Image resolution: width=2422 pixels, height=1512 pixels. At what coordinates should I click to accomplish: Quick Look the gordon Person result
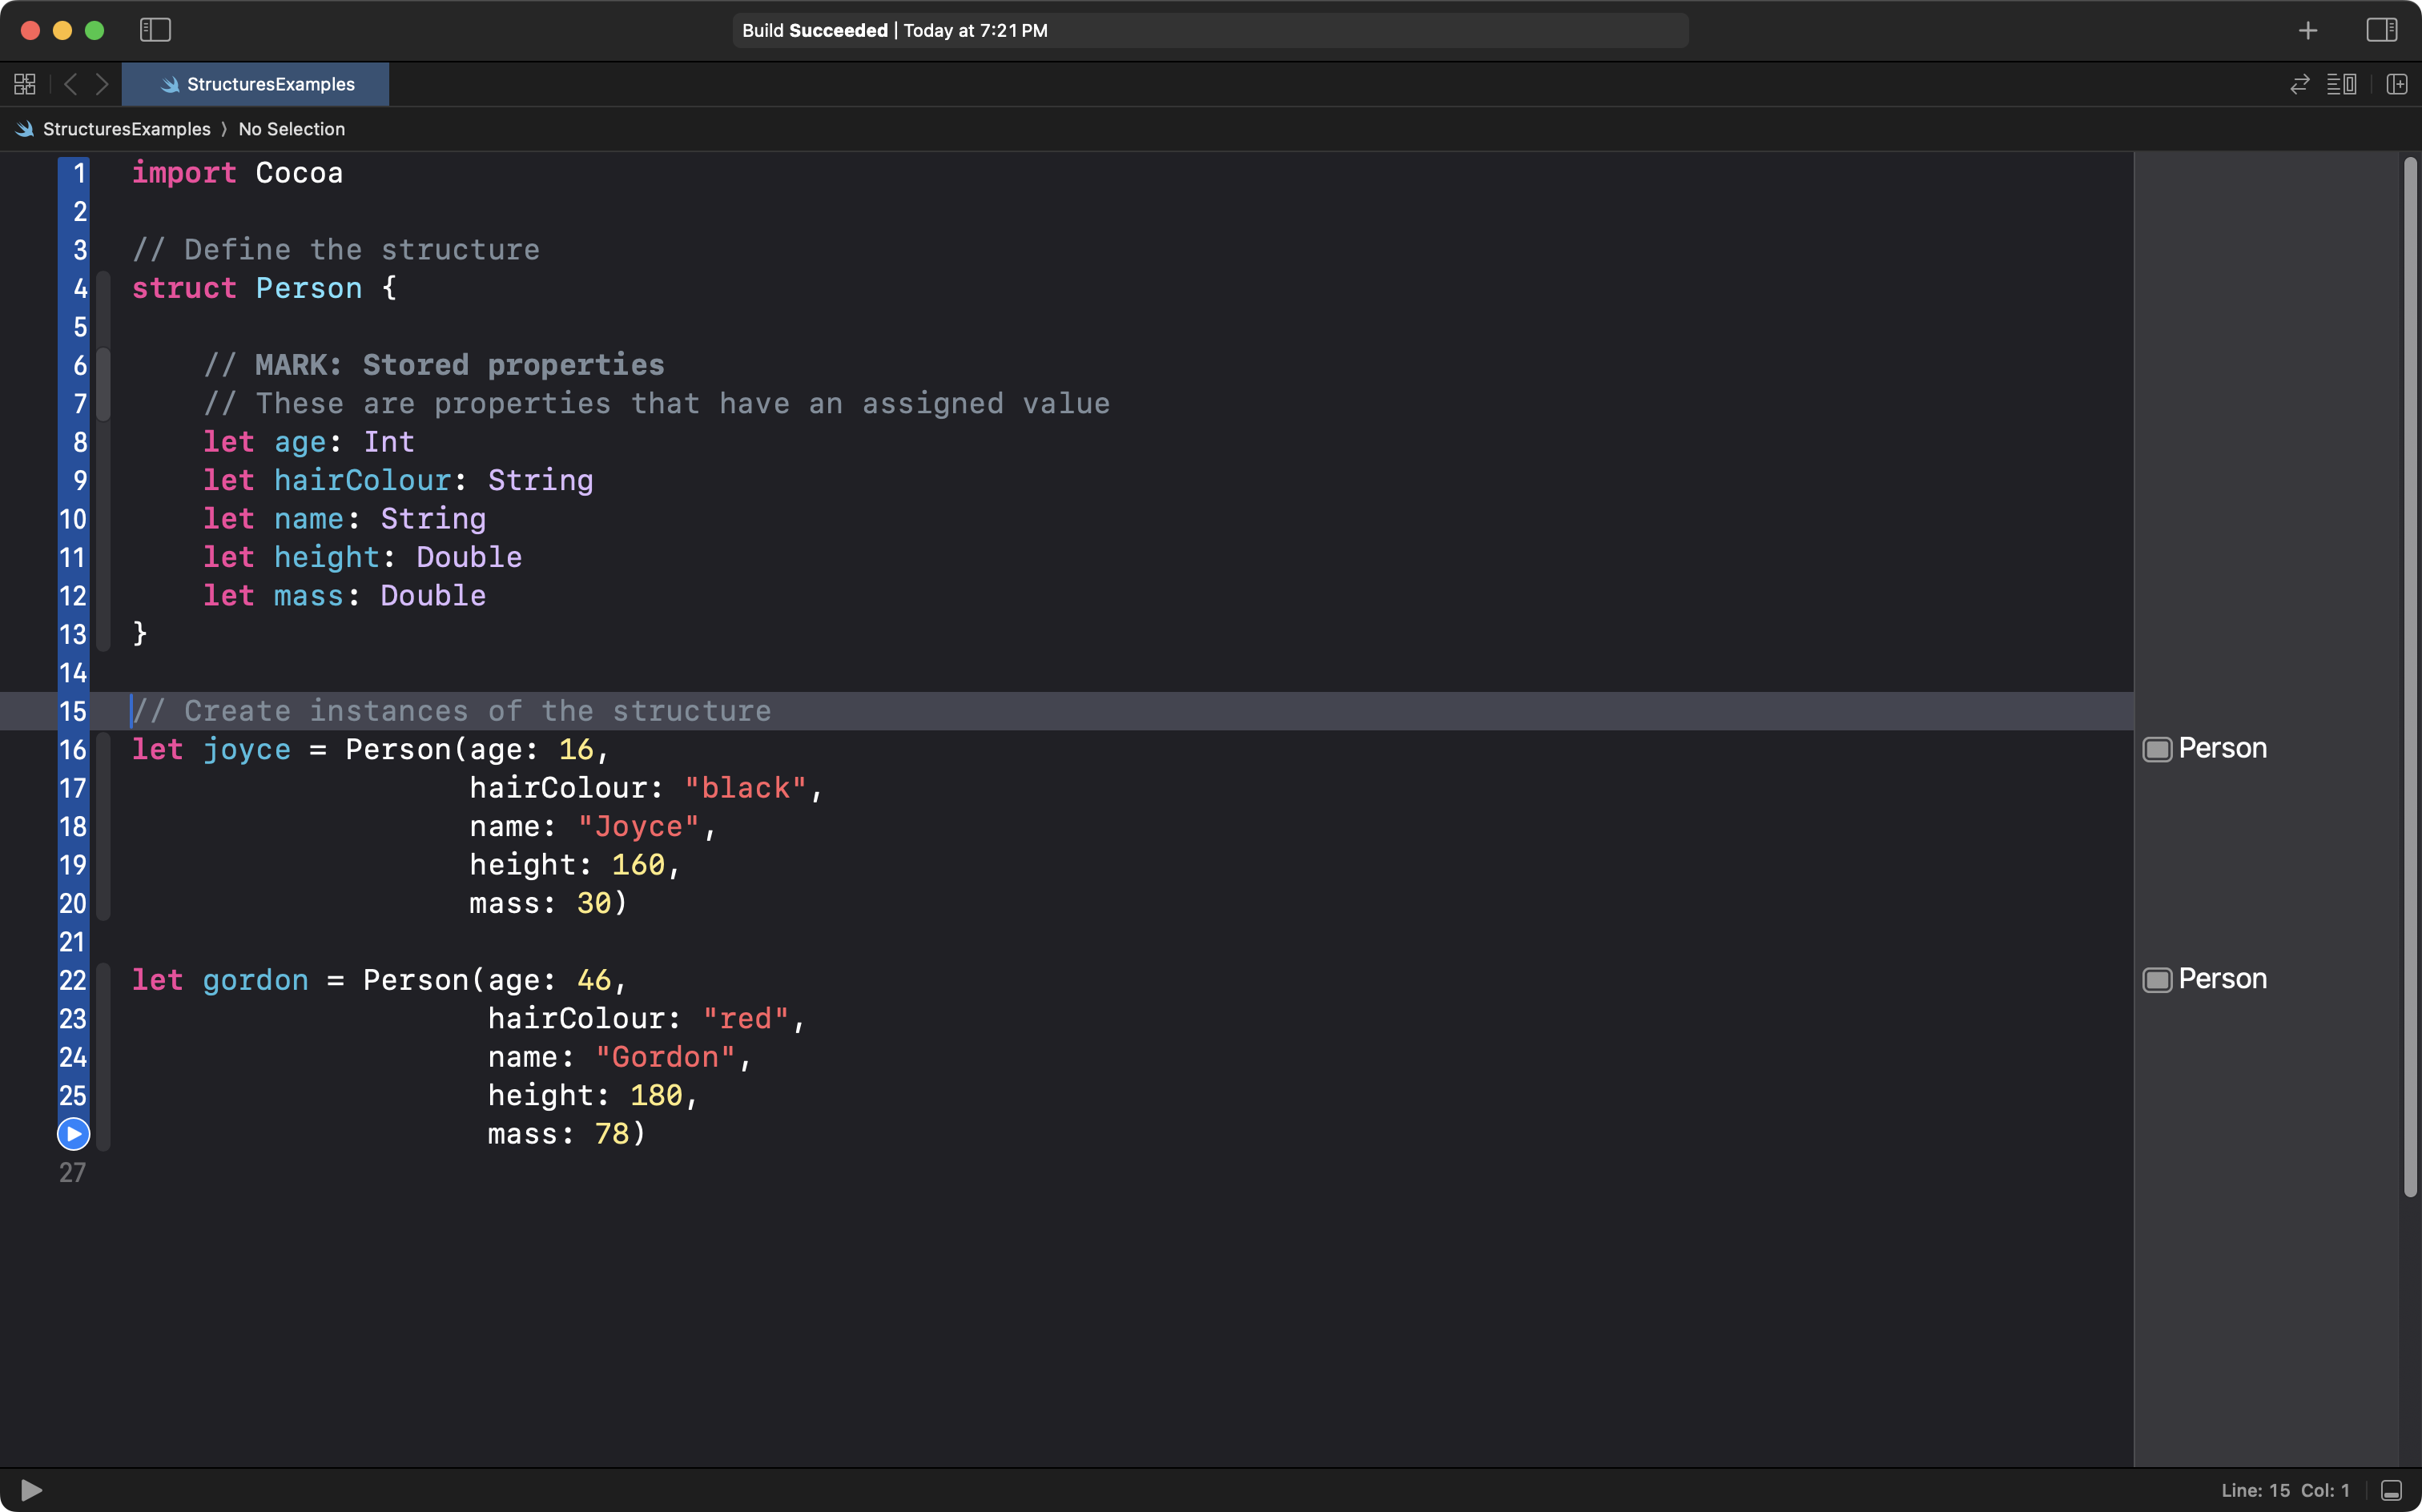[x=2157, y=980]
